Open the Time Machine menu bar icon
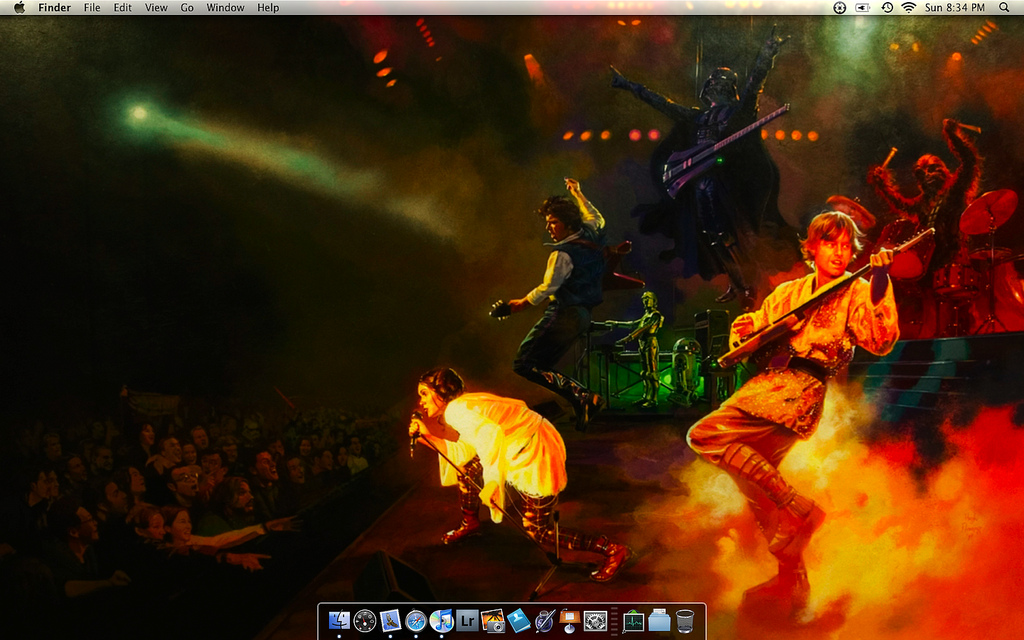Image resolution: width=1024 pixels, height=640 pixels. tap(887, 8)
